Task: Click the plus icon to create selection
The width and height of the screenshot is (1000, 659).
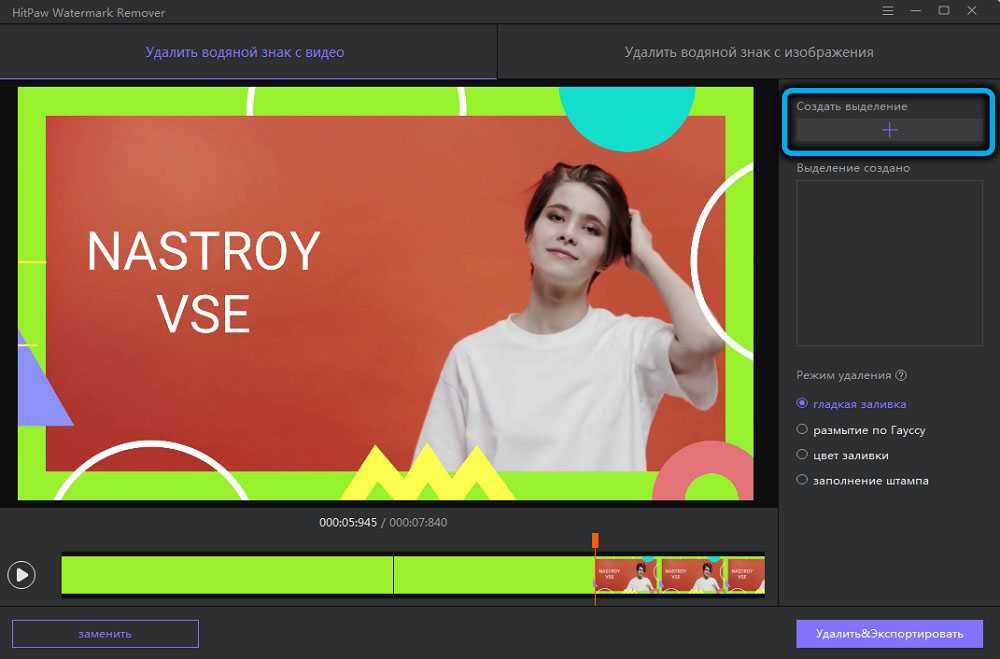Action: coord(889,130)
